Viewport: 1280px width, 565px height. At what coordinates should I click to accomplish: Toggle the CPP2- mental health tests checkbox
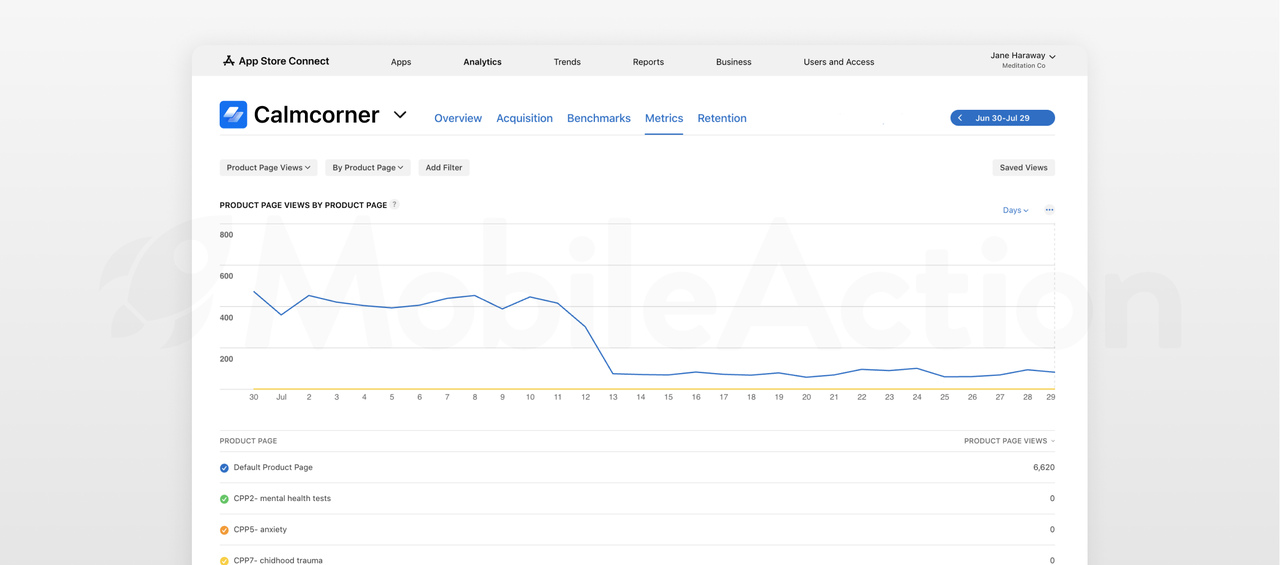coord(224,499)
